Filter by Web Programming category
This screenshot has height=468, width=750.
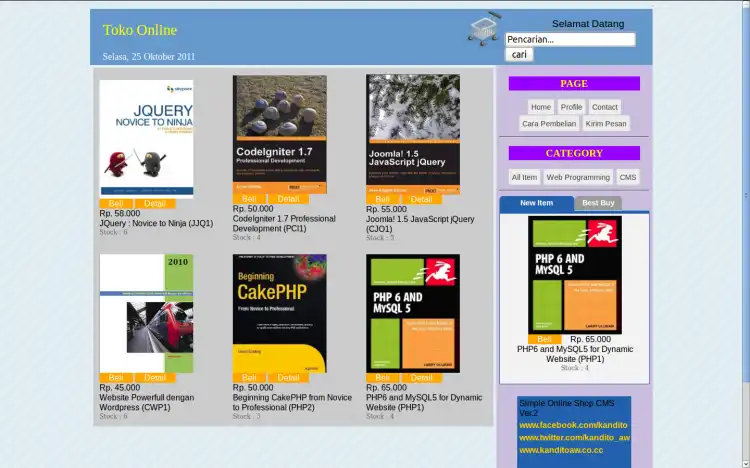pos(578,177)
